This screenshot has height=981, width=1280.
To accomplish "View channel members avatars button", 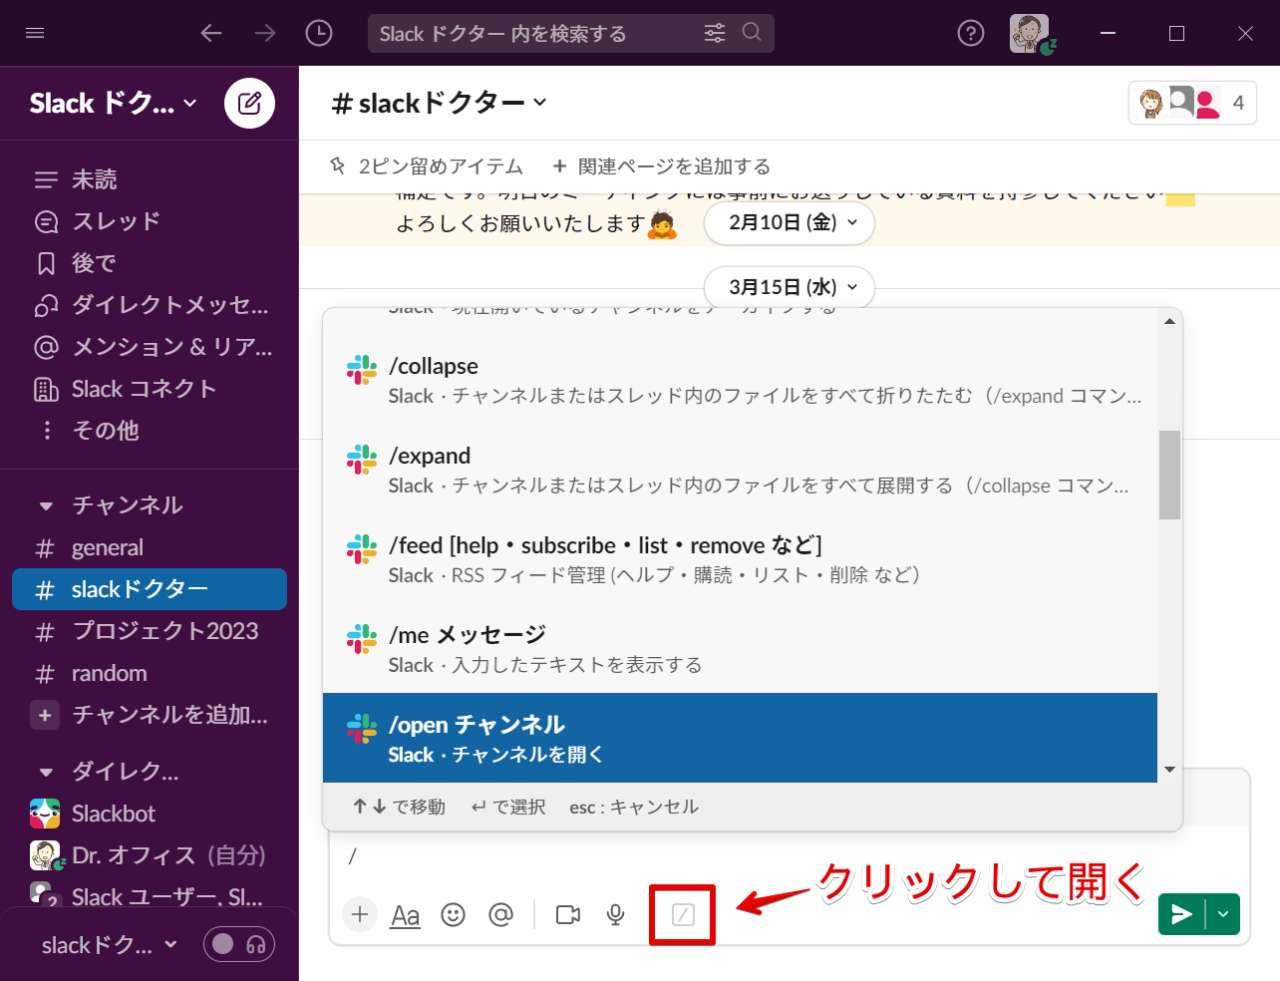I will (1192, 103).
